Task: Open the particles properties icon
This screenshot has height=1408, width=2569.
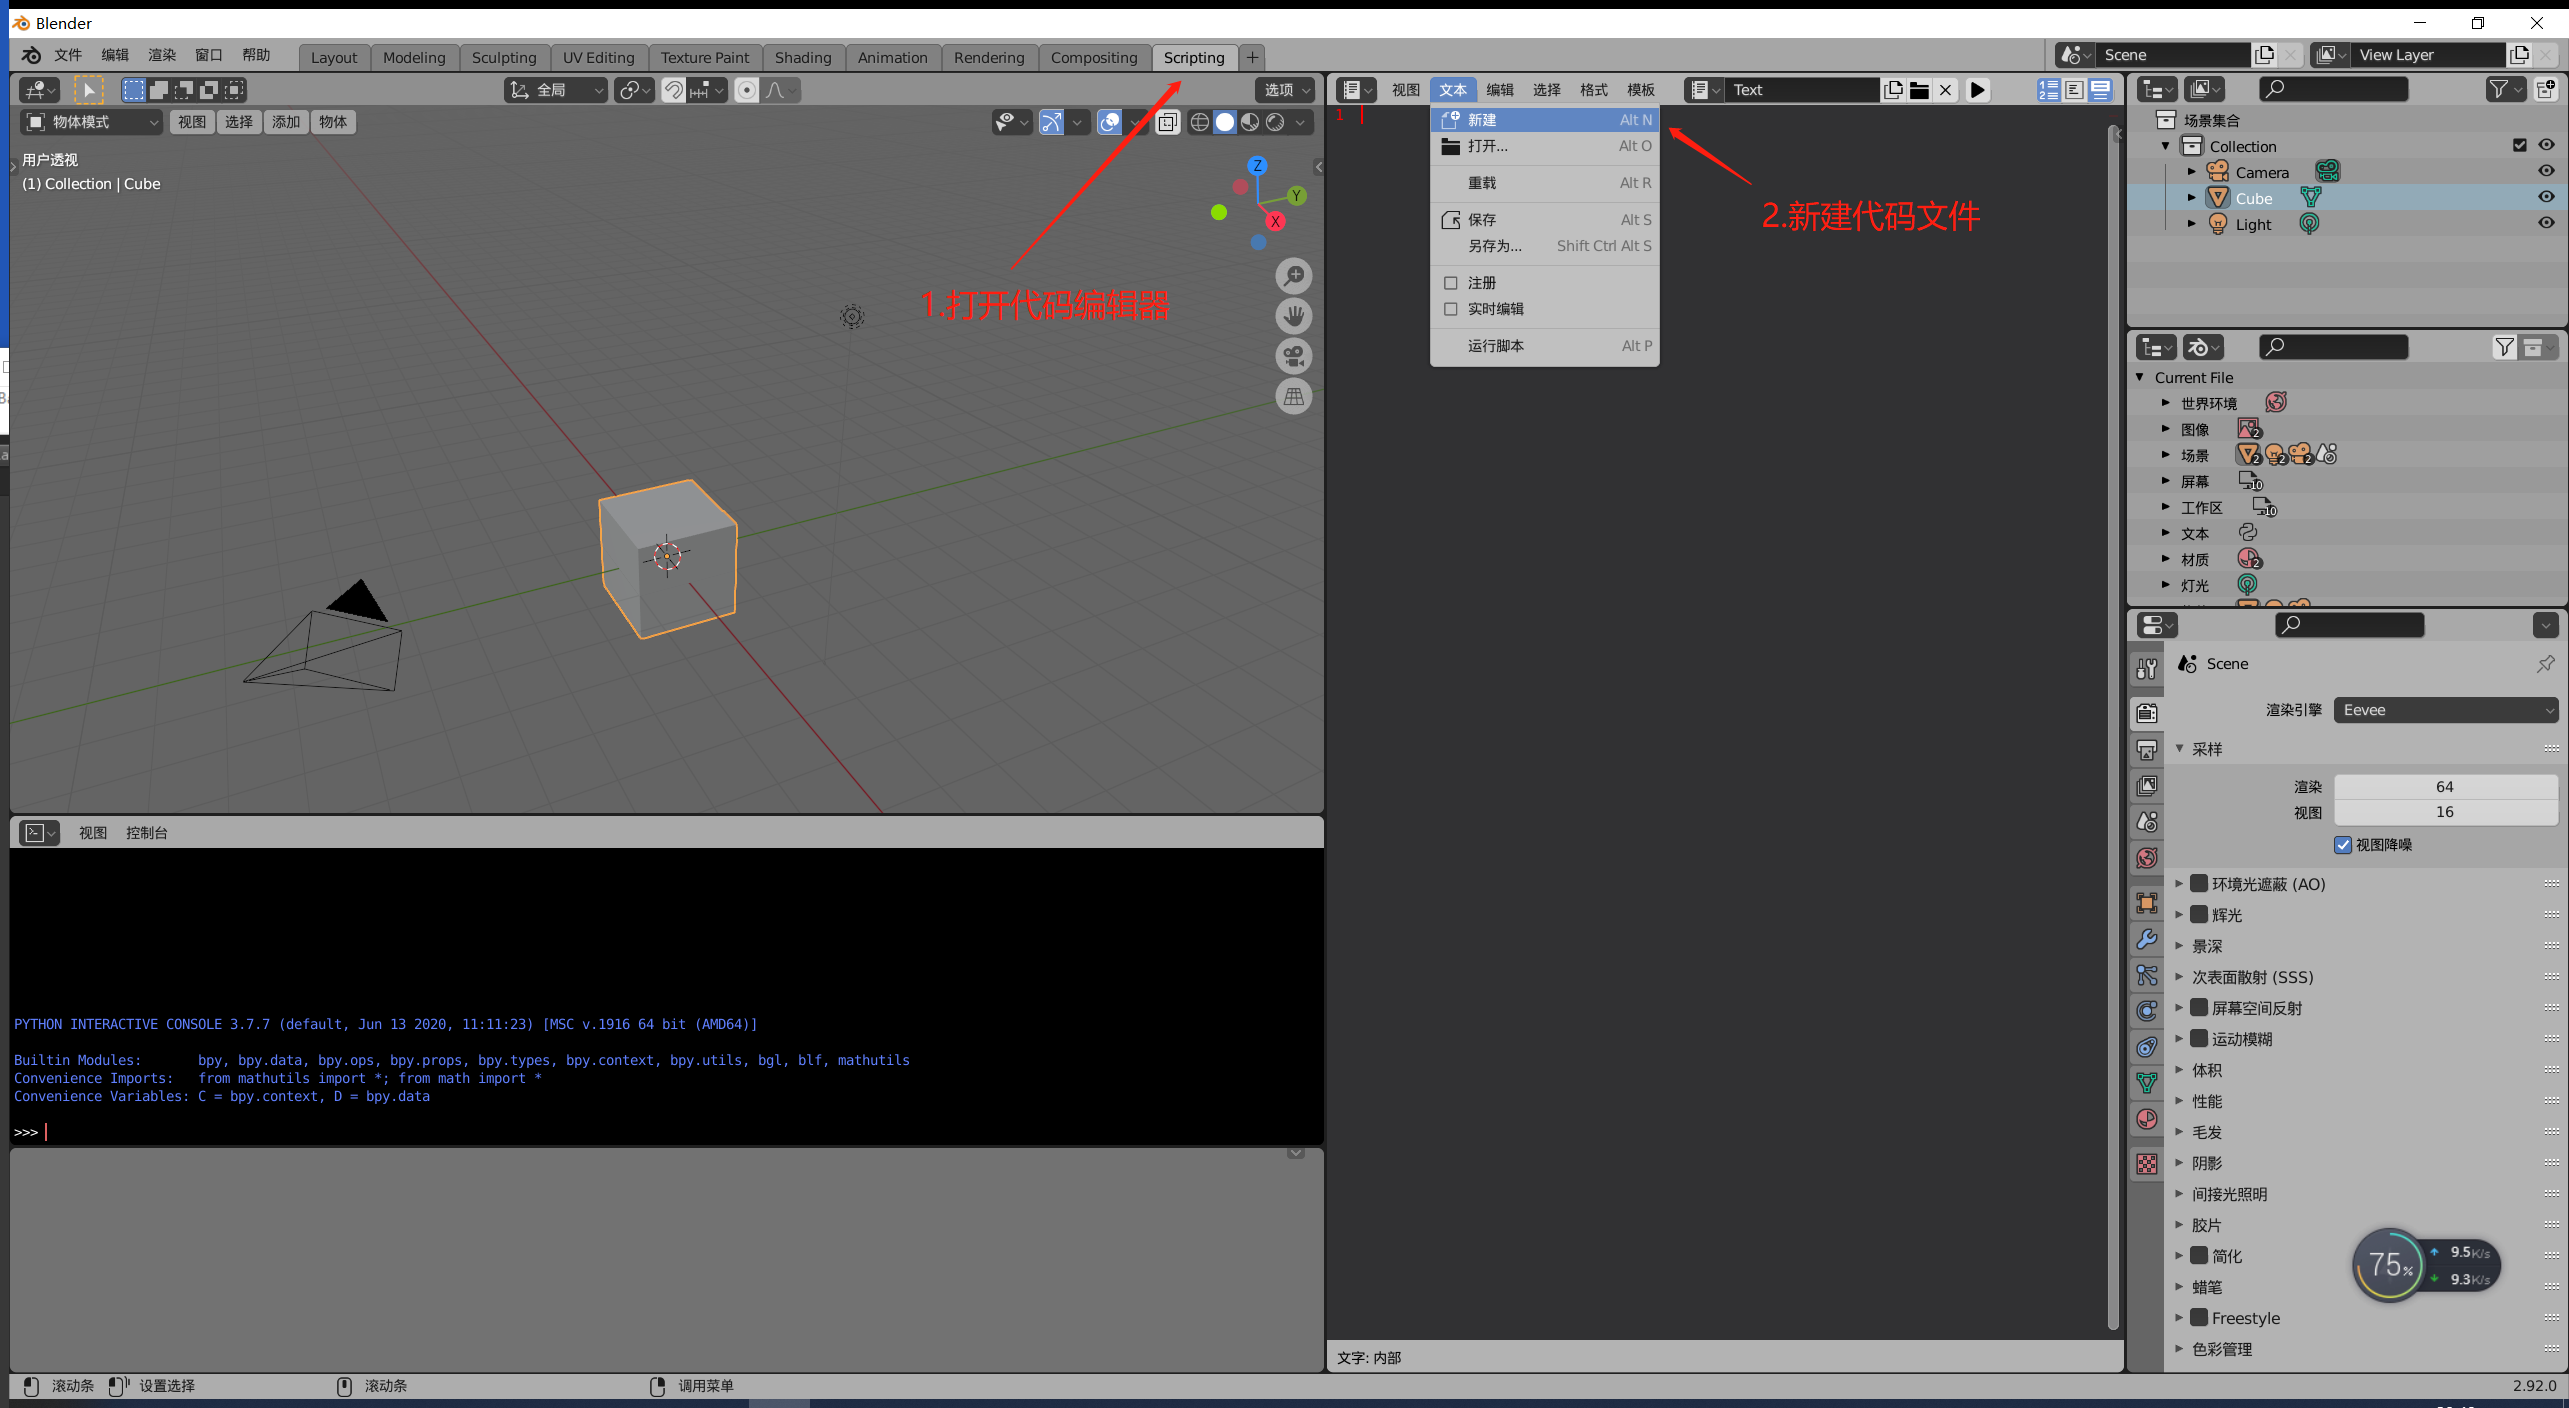Action: coord(2147,975)
